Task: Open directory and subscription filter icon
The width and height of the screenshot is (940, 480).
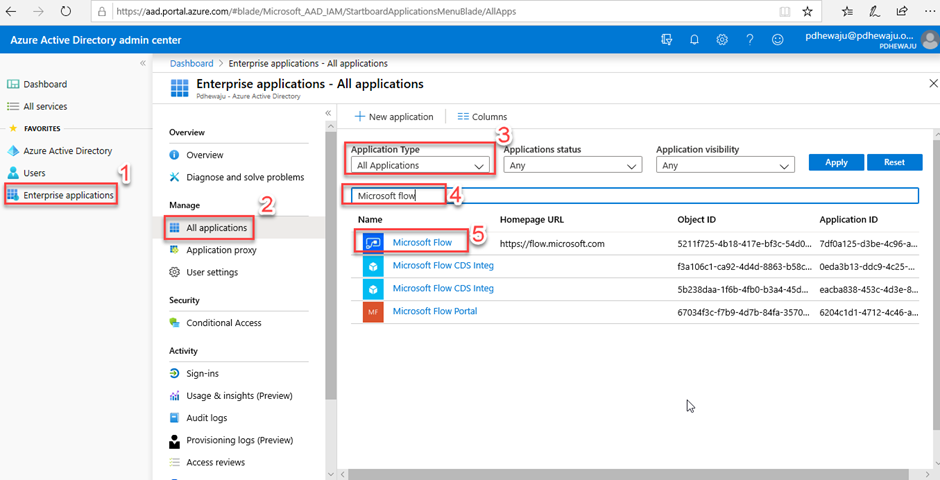Action: [x=667, y=40]
